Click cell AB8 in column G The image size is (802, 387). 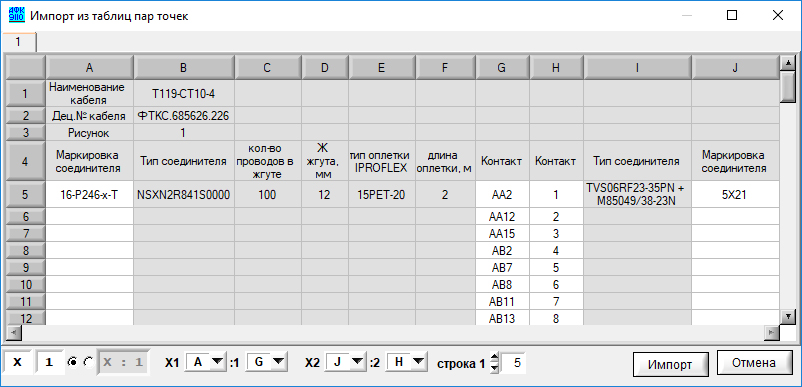(503, 284)
